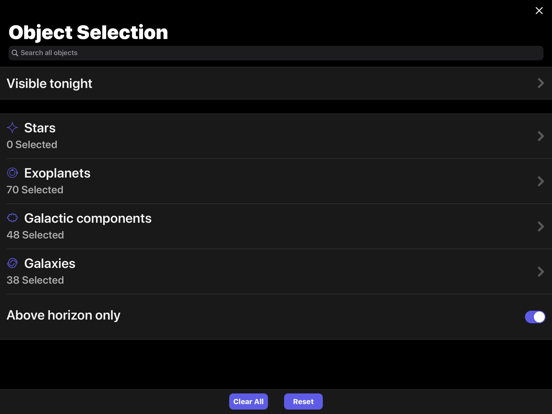This screenshot has height=414, width=552.
Task: Click the Clear All button
Action: (248, 401)
